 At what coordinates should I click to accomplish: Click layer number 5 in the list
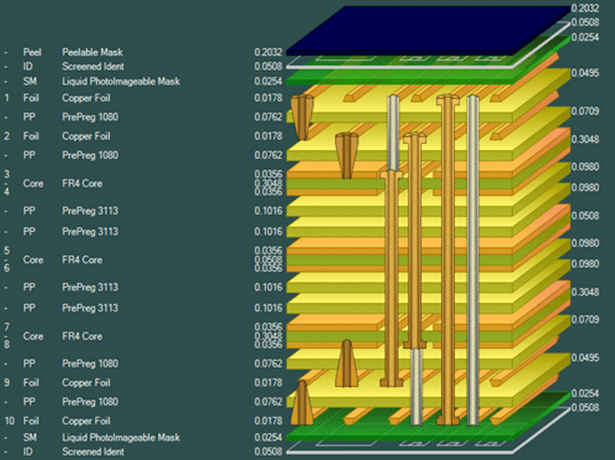[7, 250]
